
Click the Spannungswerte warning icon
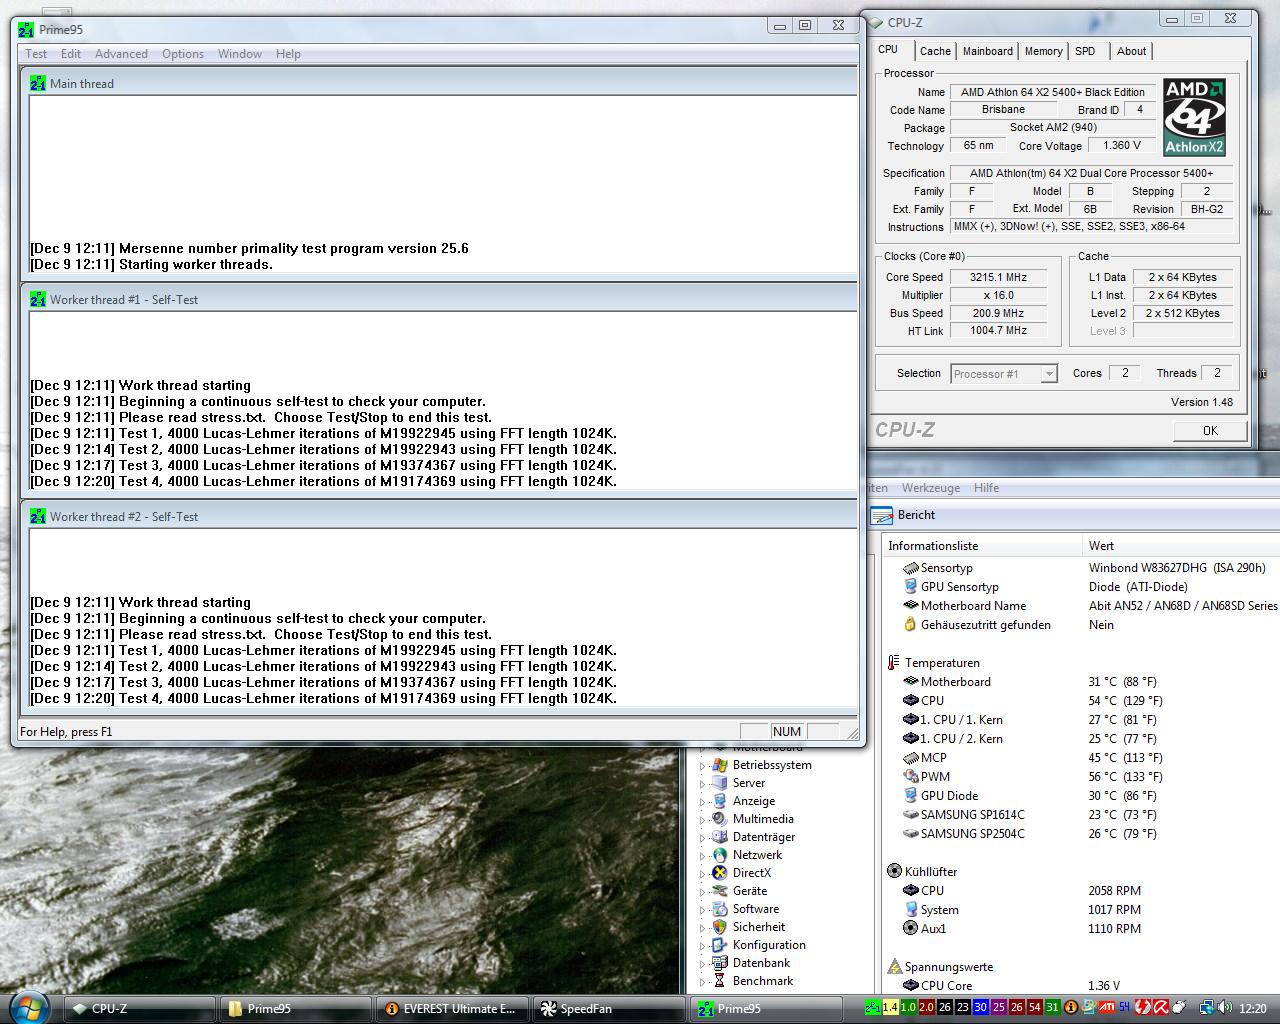[894, 967]
